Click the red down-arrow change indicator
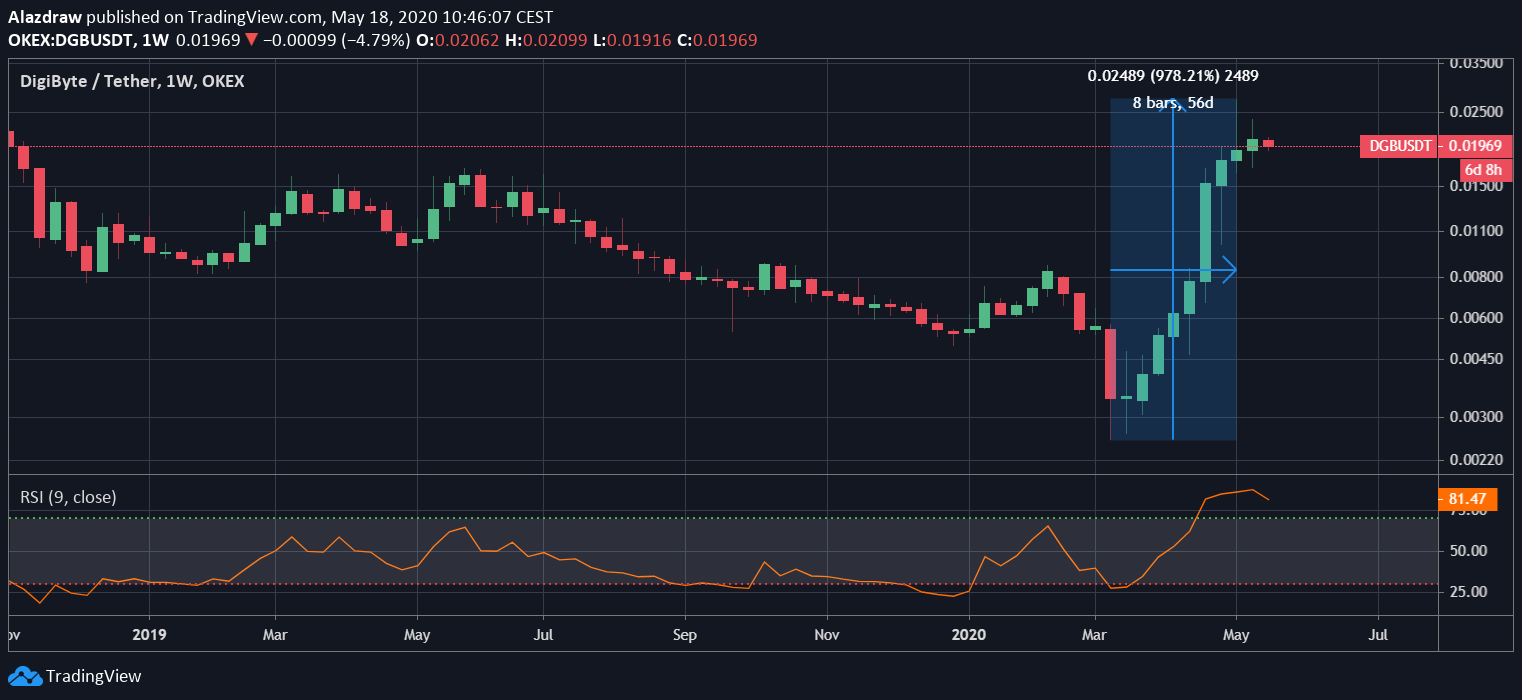 [x=249, y=39]
